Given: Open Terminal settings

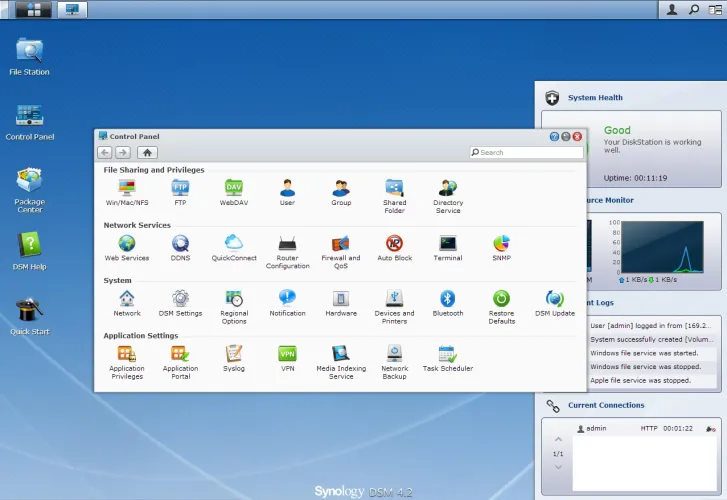Looking at the screenshot, I should [x=448, y=248].
